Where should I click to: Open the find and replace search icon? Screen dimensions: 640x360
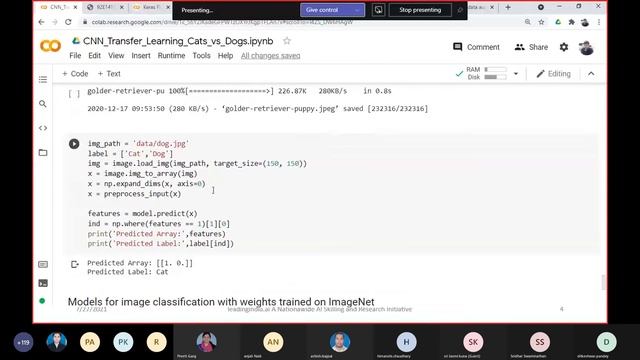click(x=43, y=104)
